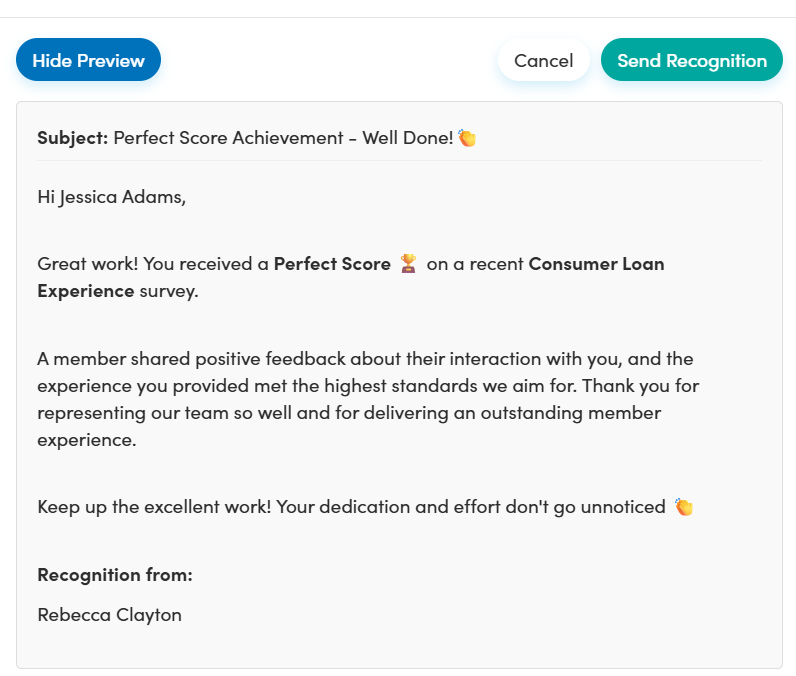Viewport: 796px width, 676px height.
Task: Click the Hide Preview button
Action: [x=88, y=60]
